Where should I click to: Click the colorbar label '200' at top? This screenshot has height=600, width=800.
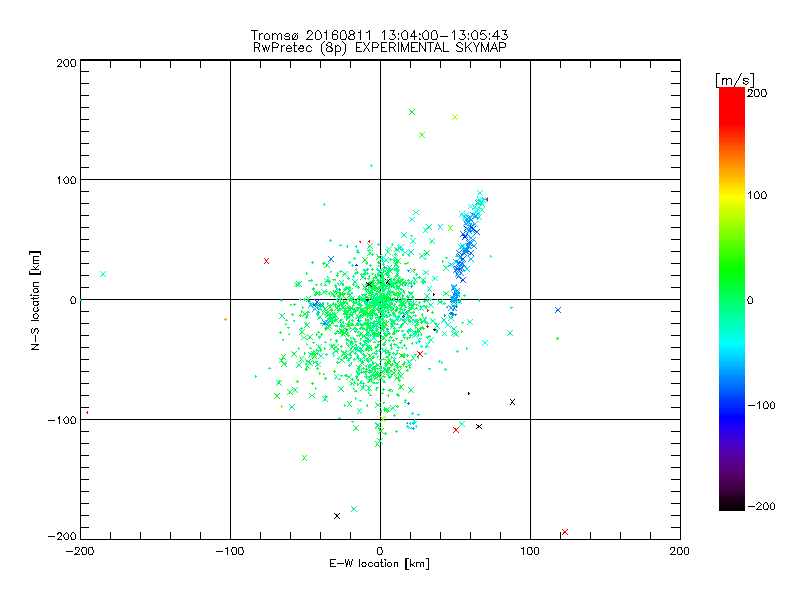coord(757,93)
